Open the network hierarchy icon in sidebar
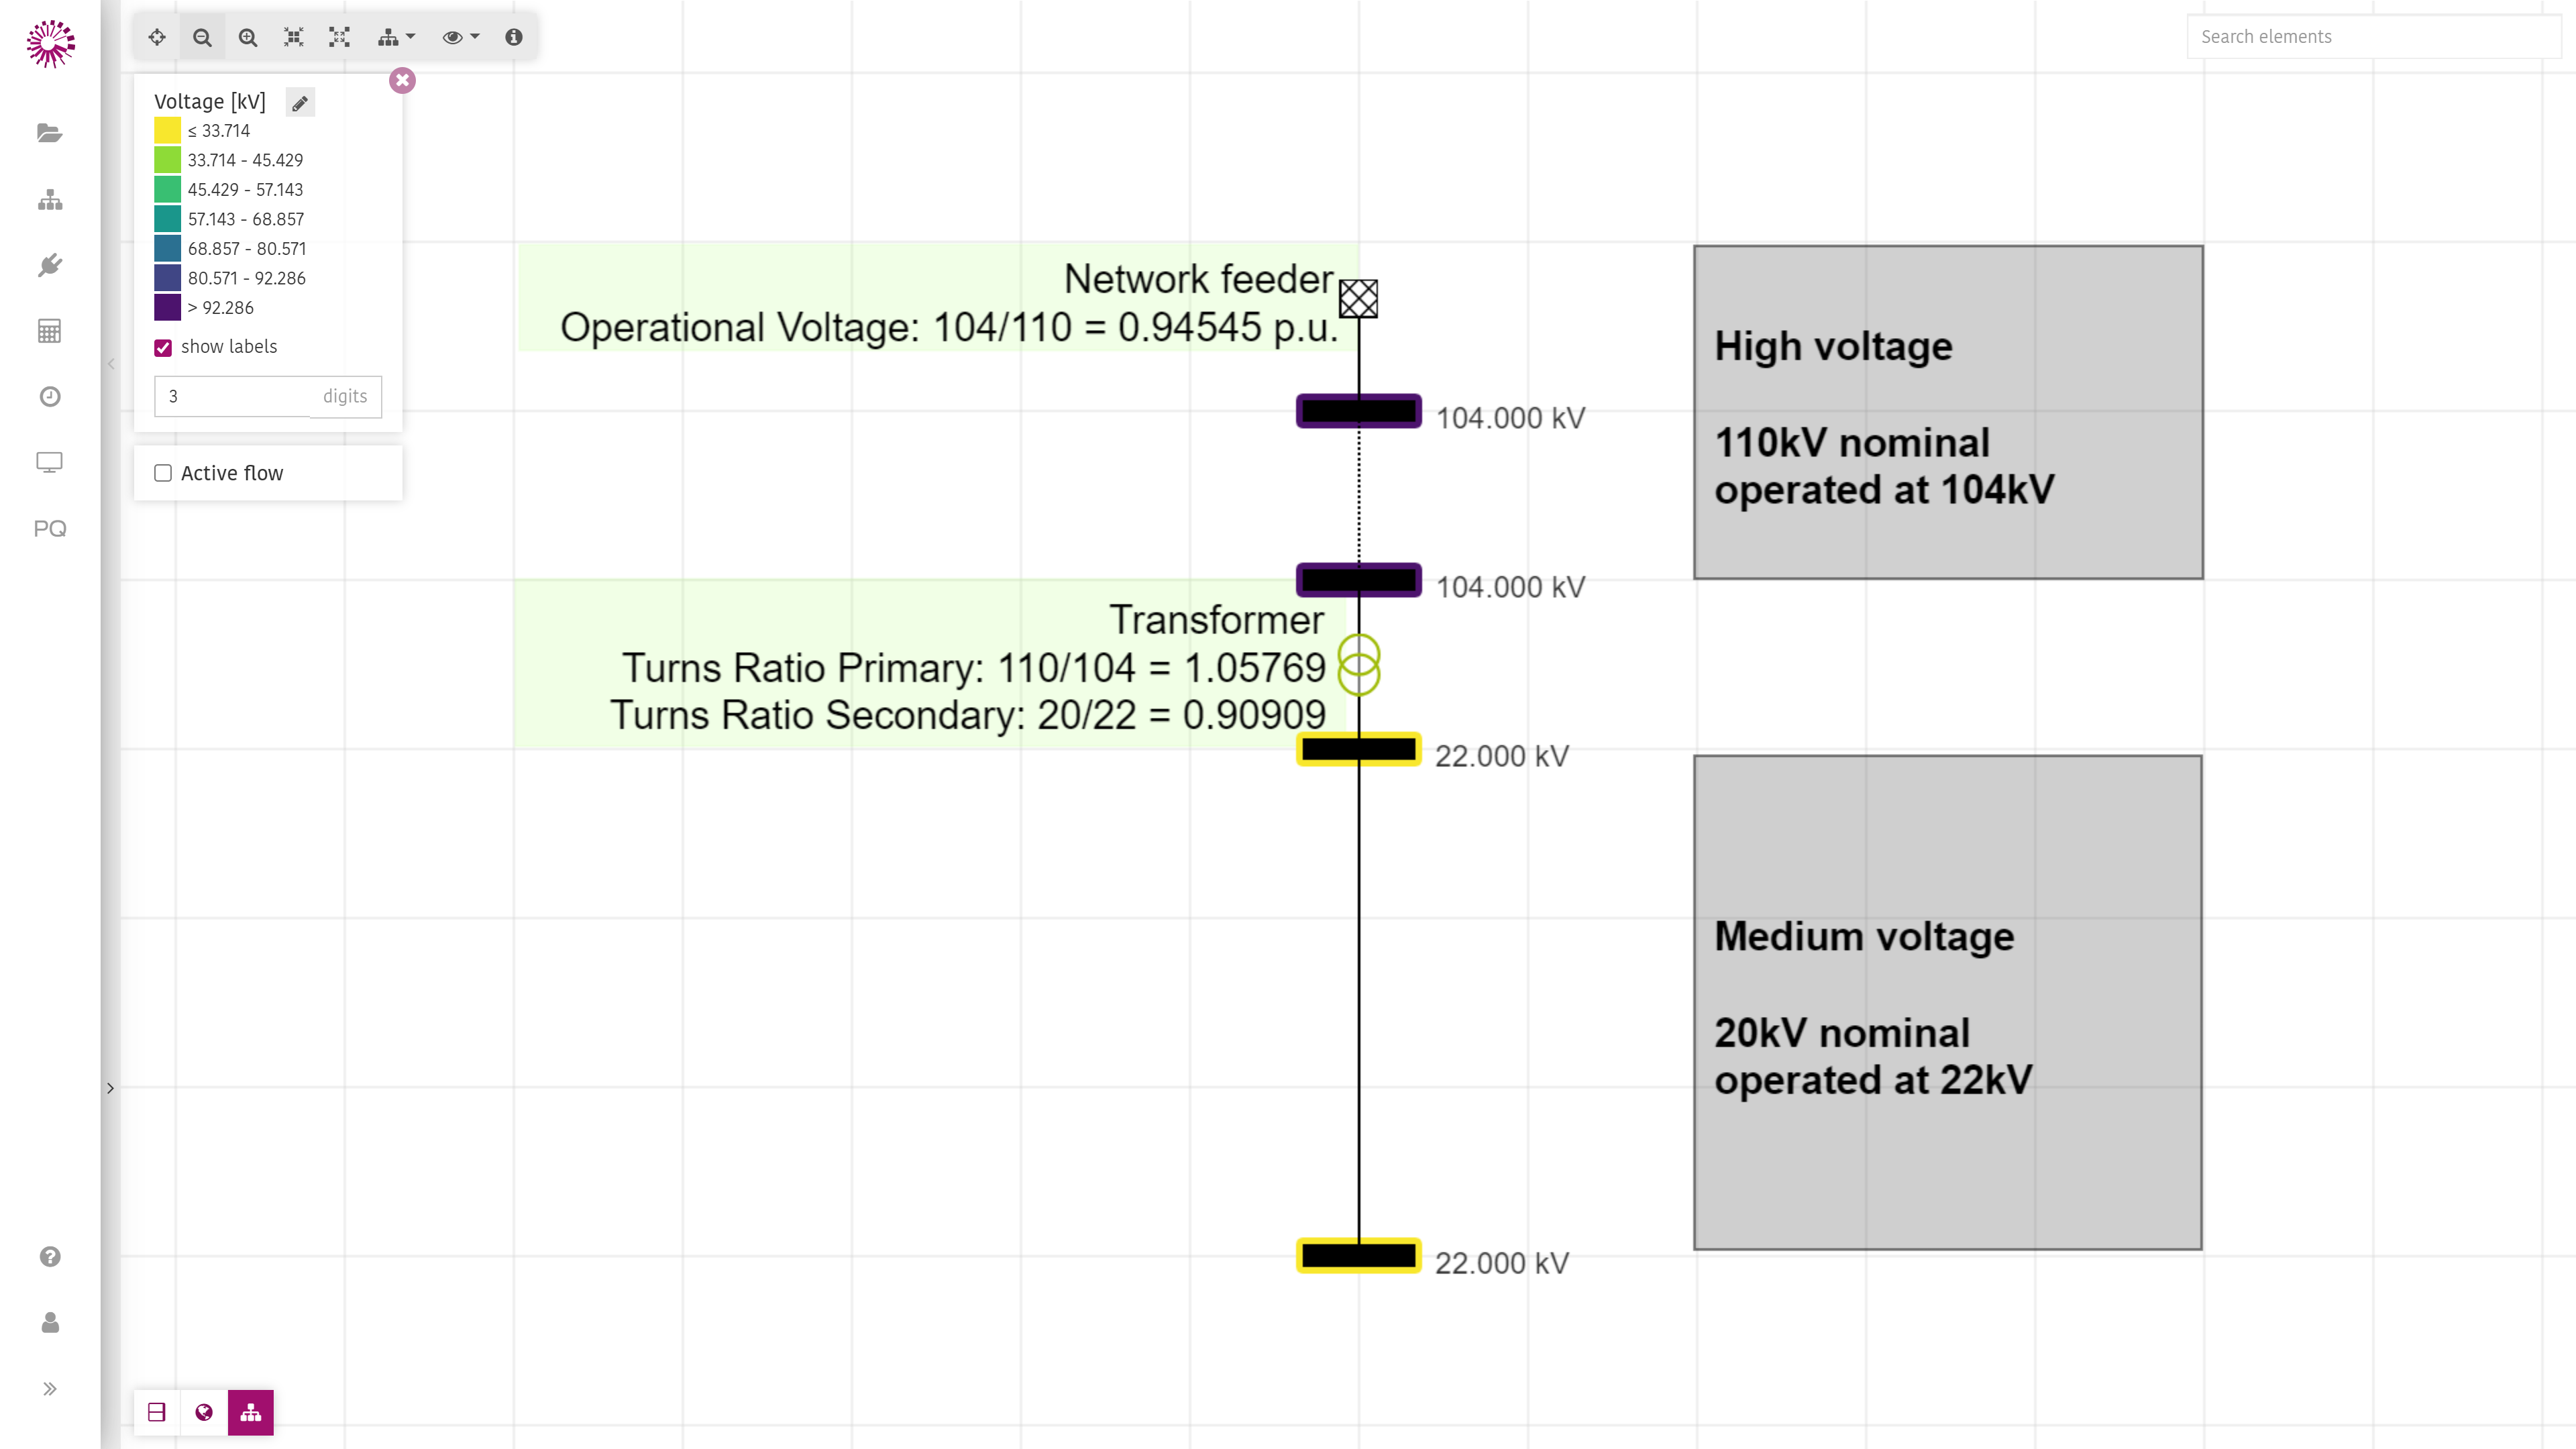Viewport: 2576px width, 1449px height. 50,200
